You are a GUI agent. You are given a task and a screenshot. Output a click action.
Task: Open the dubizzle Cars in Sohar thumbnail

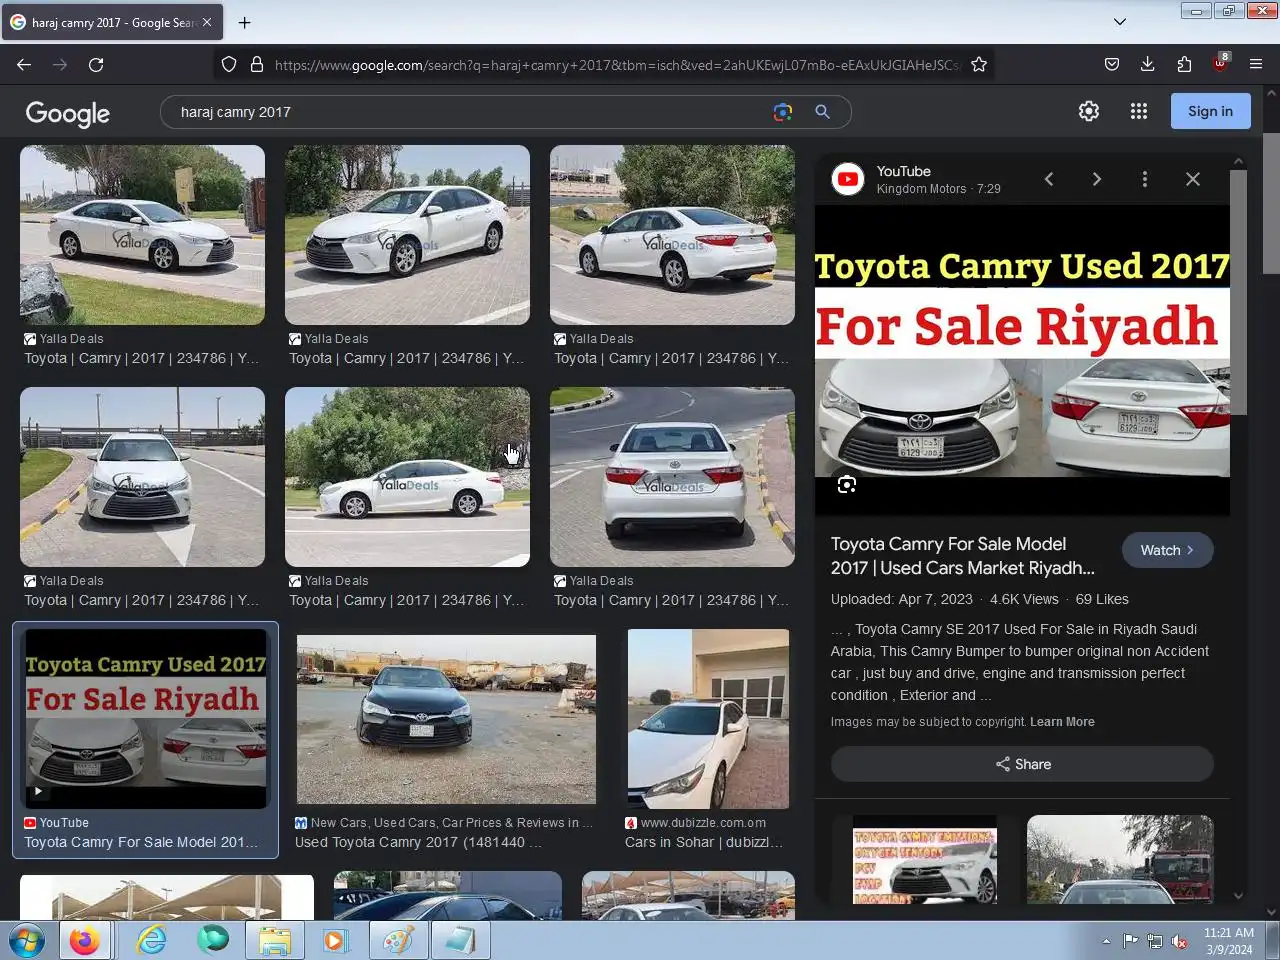pyautogui.click(x=708, y=719)
